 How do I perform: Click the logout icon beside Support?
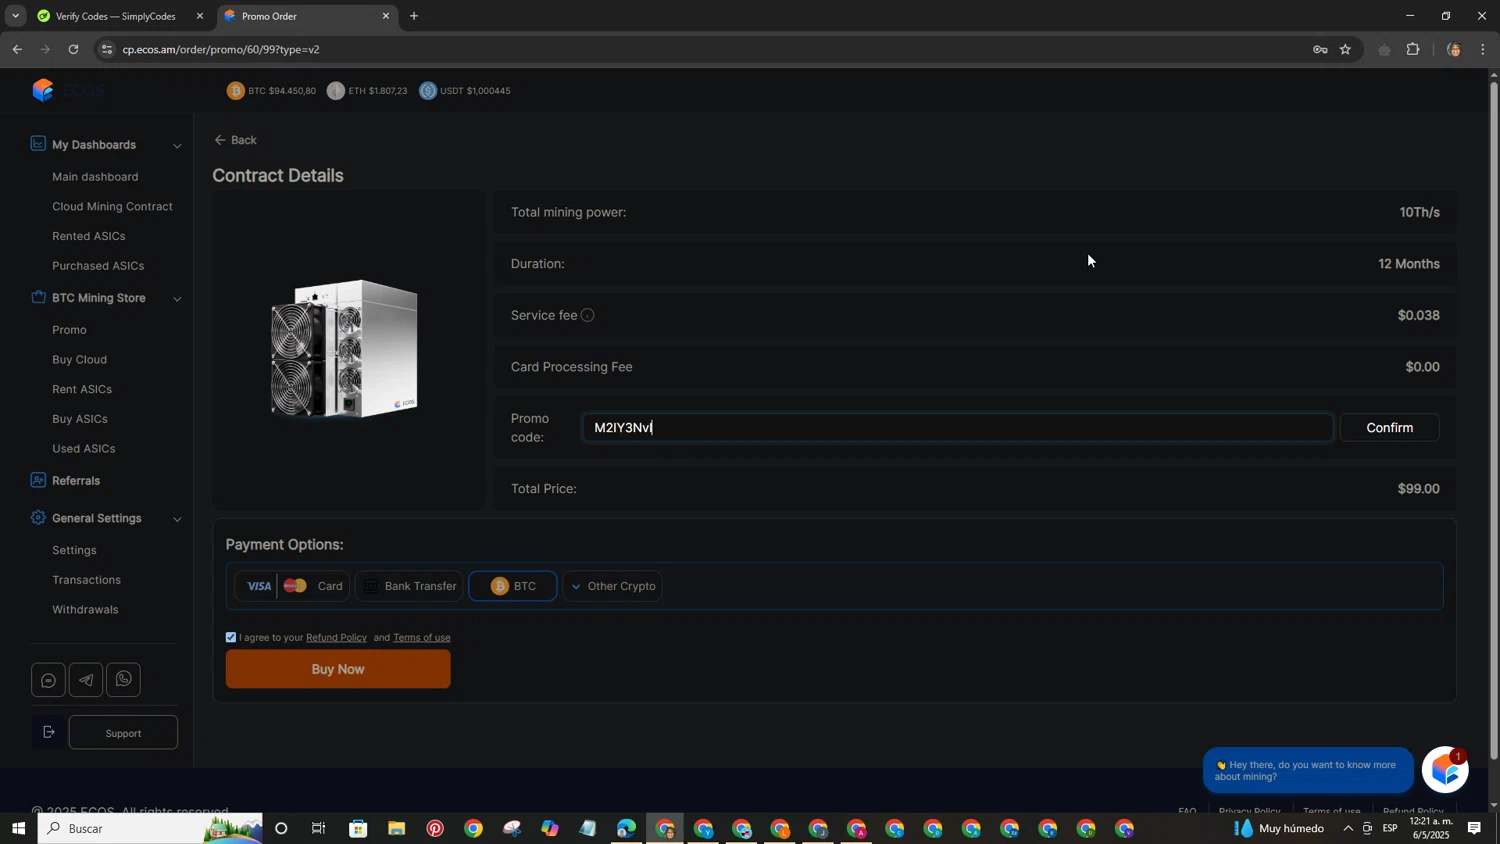click(48, 733)
